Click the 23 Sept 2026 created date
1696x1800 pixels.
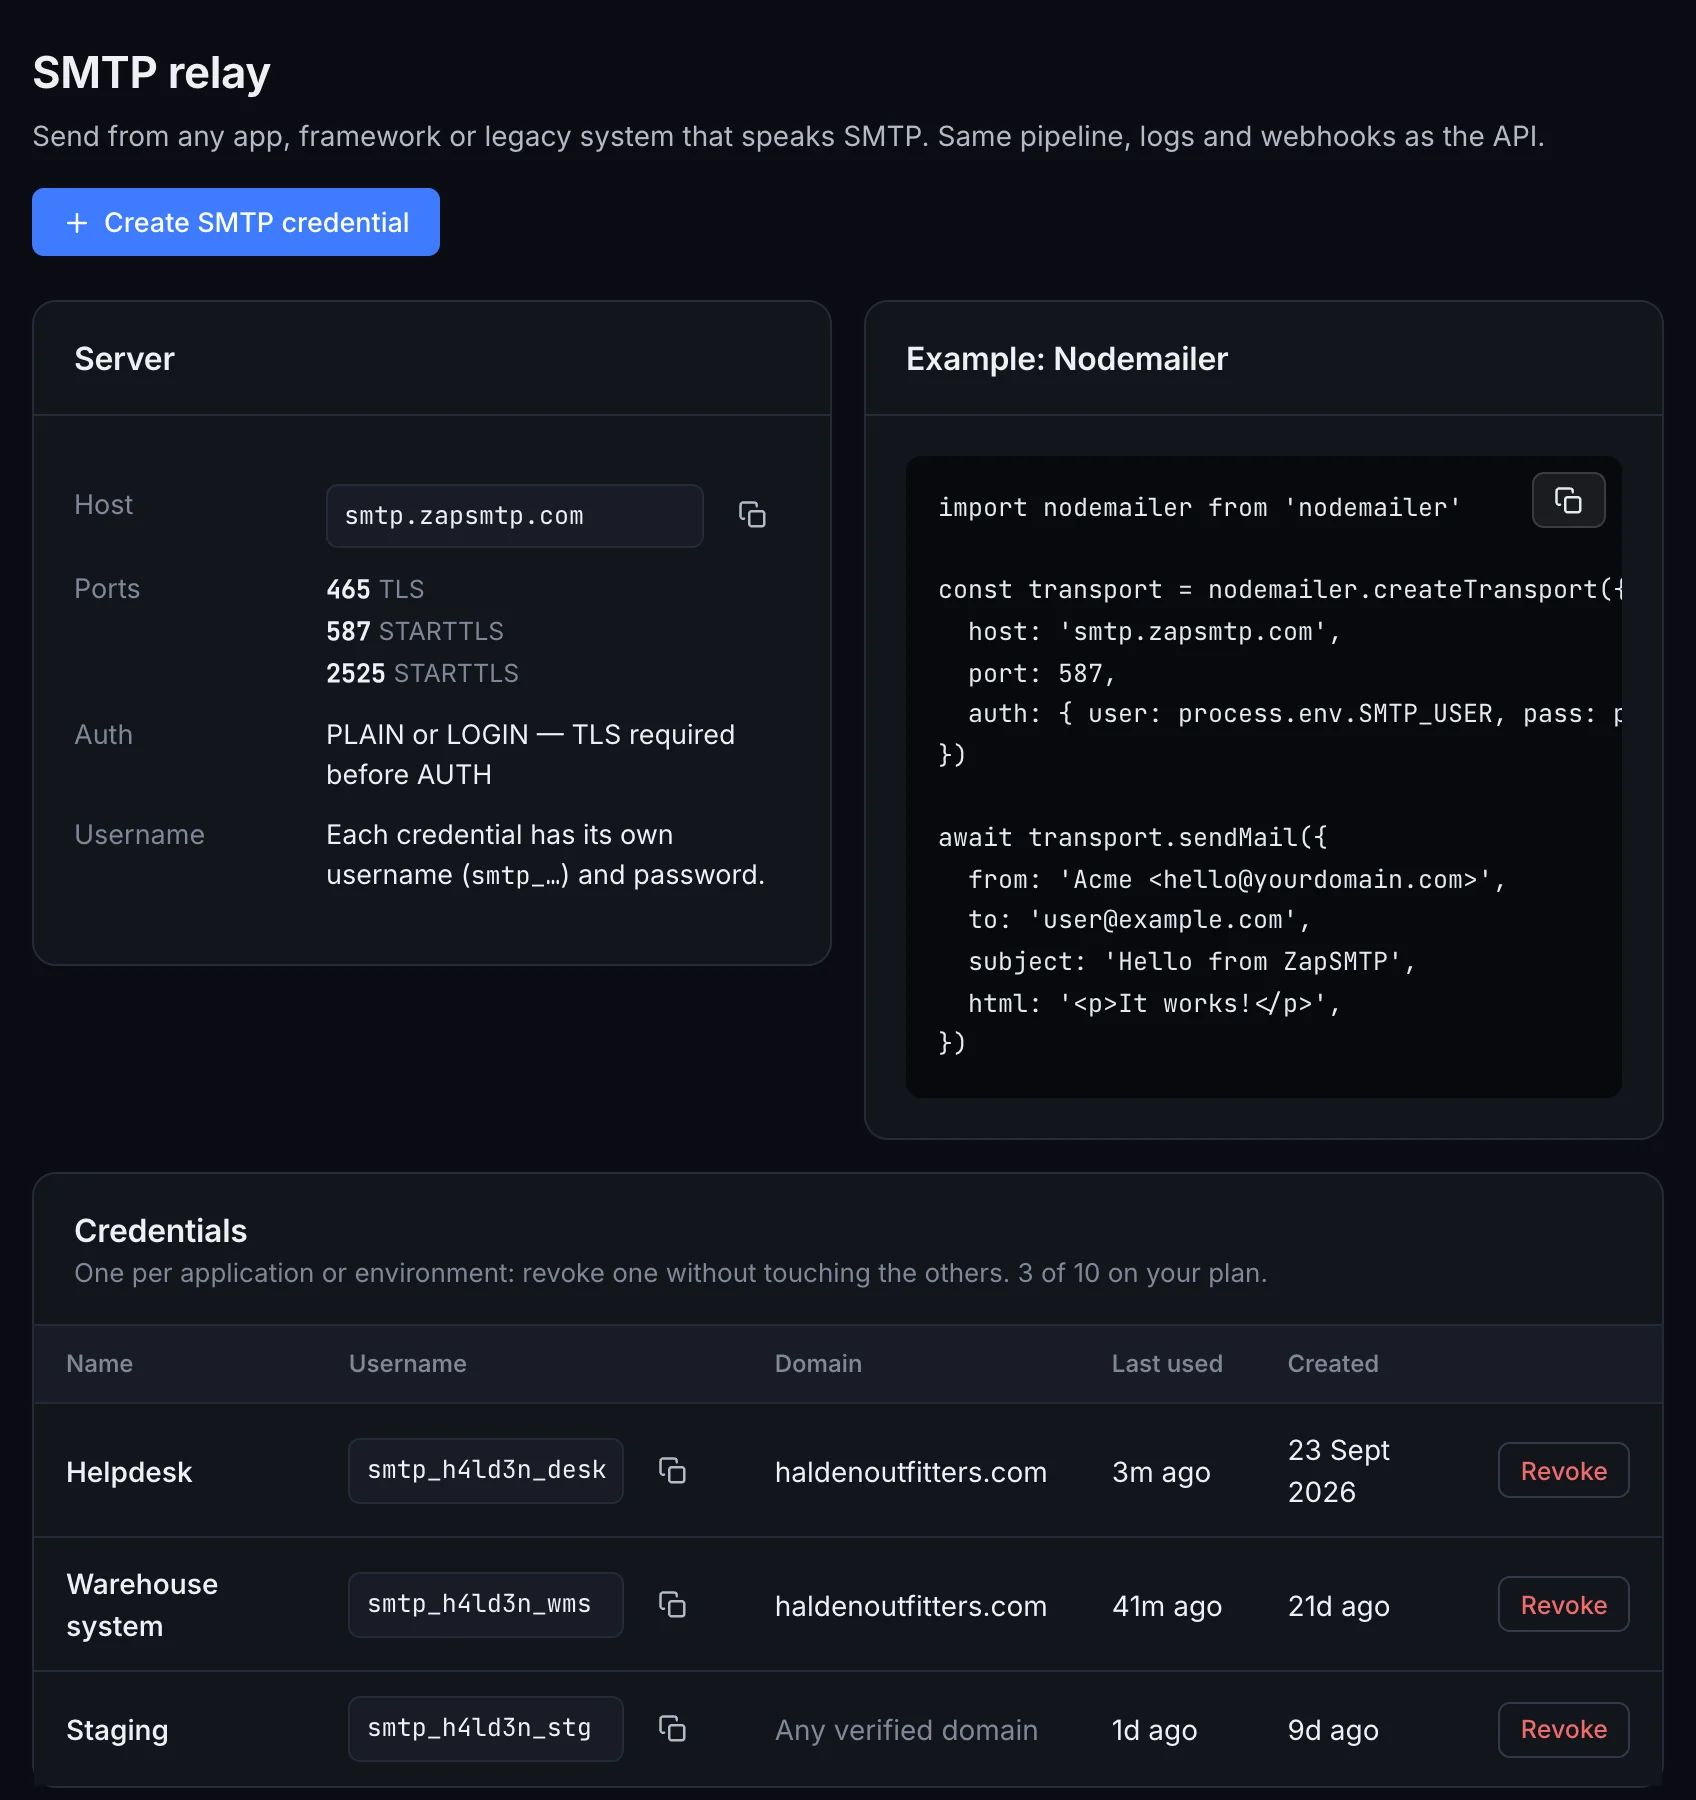tap(1338, 1470)
